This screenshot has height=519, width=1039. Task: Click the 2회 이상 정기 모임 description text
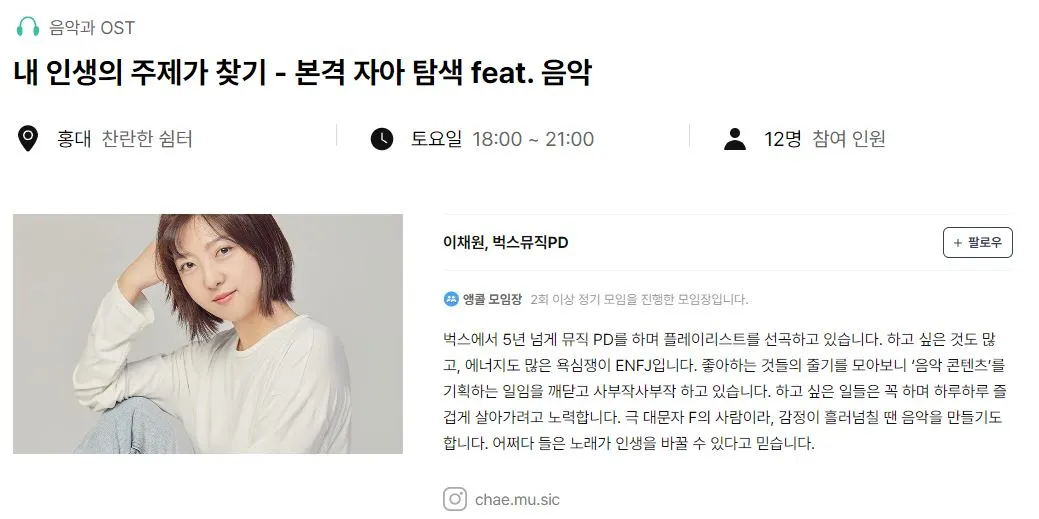click(x=639, y=300)
